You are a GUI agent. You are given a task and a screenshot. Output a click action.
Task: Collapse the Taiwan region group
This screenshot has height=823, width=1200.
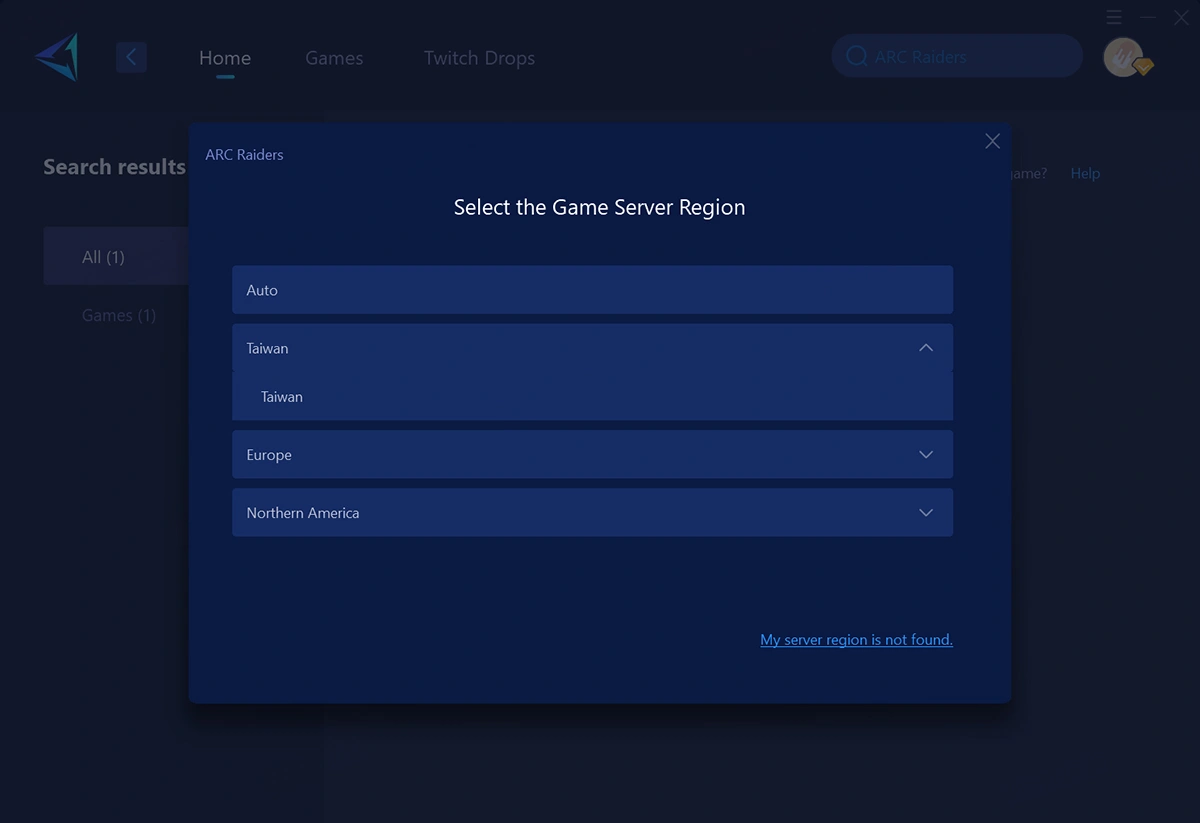pyautogui.click(x=925, y=348)
